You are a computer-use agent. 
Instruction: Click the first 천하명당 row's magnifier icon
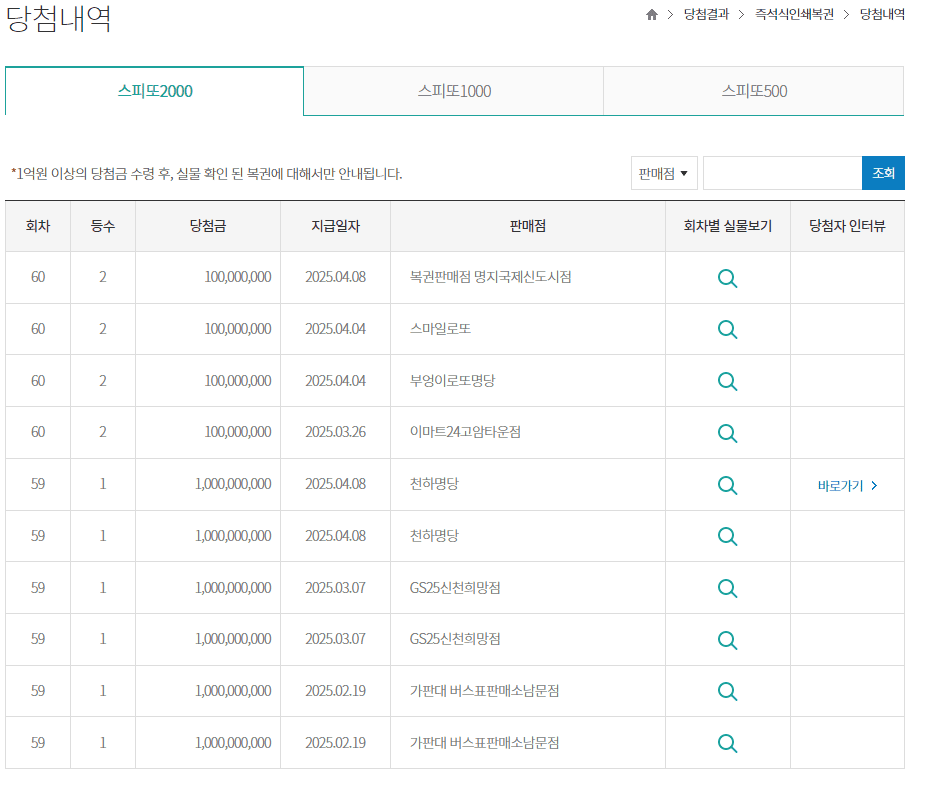pyautogui.click(x=727, y=484)
